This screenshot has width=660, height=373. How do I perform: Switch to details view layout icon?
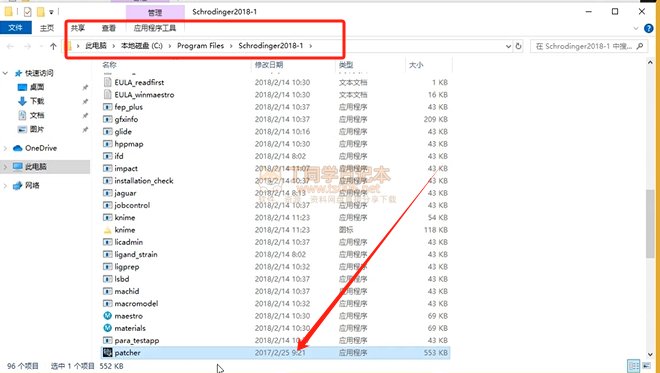633,366
